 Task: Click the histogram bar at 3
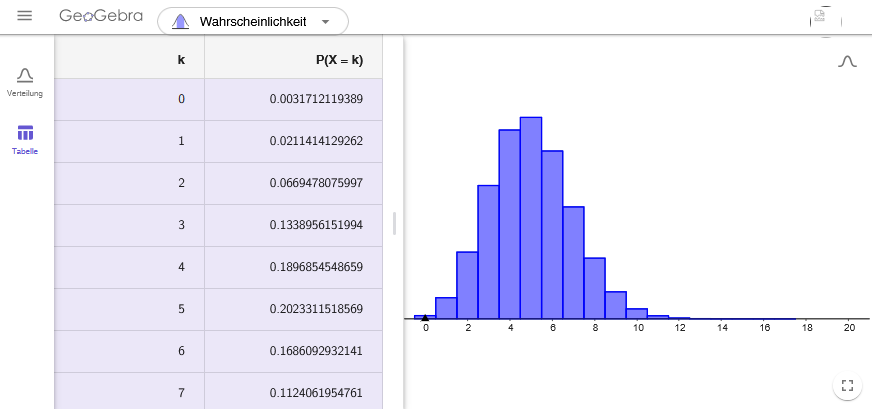489,252
